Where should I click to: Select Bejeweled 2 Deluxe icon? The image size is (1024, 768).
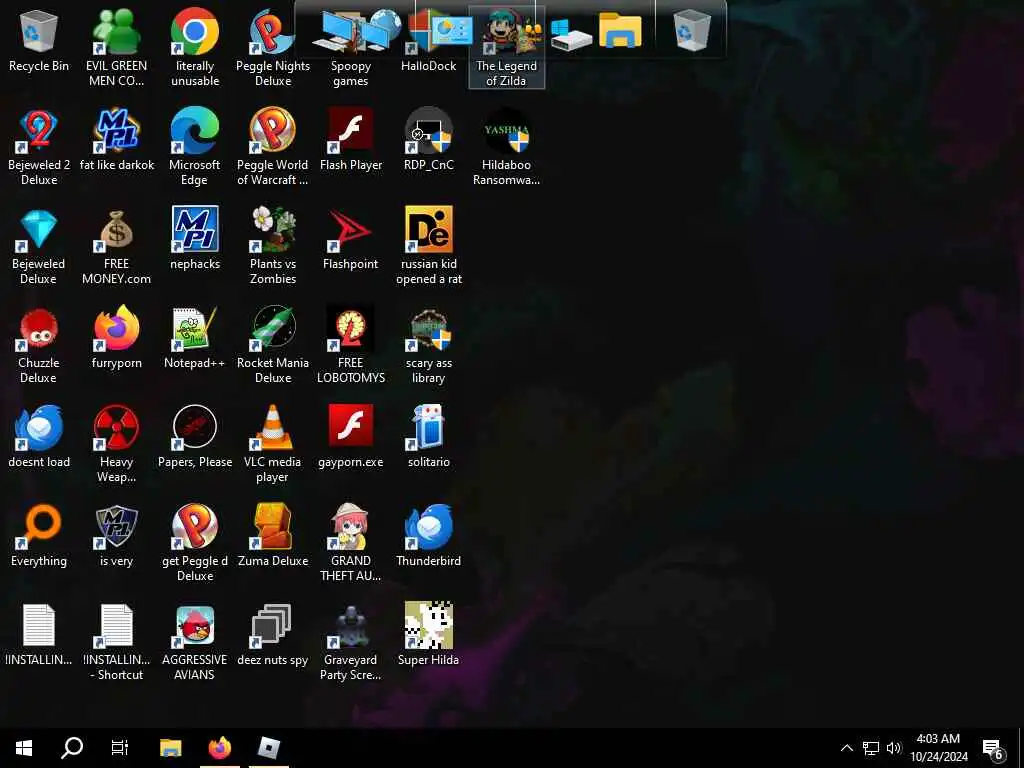point(39,147)
